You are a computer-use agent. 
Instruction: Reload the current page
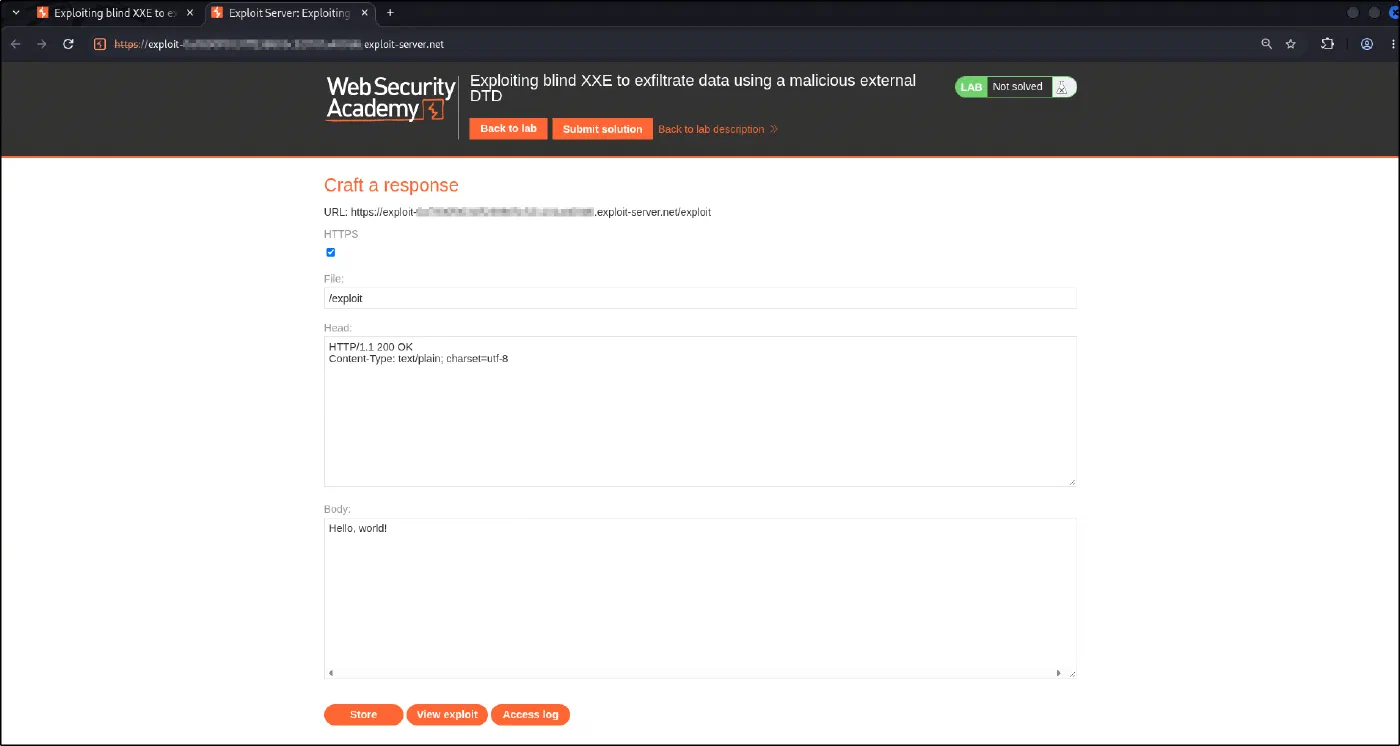coord(68,44)
